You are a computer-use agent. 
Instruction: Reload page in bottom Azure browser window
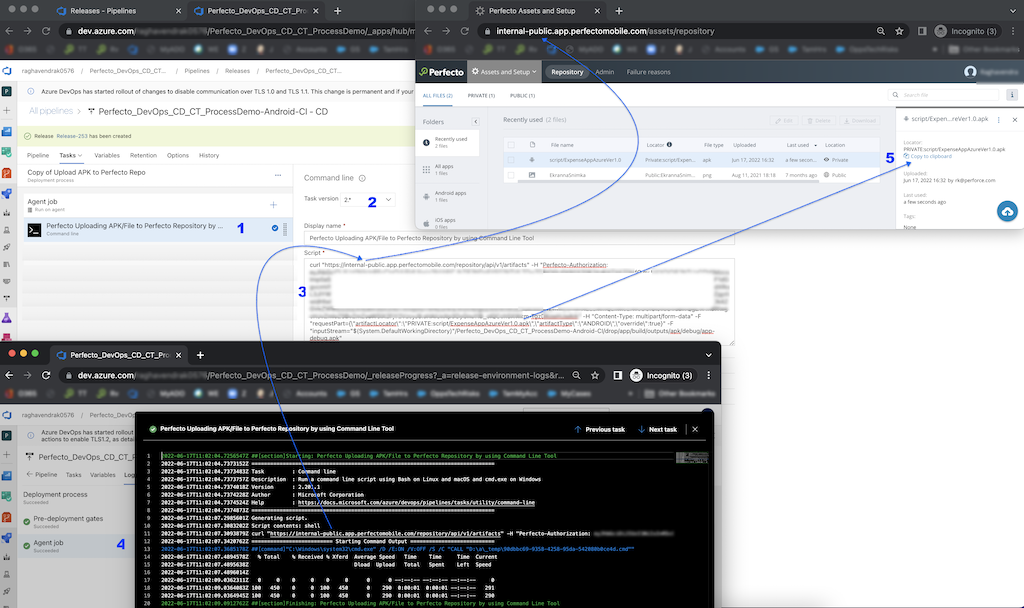click(46, 376)
